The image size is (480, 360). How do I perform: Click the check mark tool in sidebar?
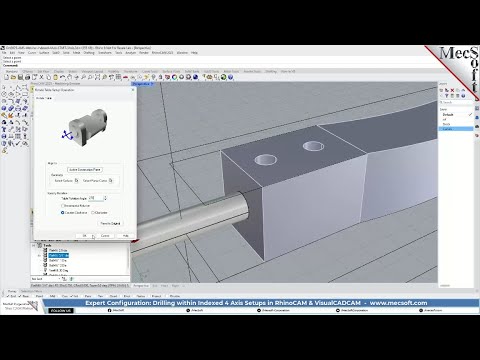pyautogui.click(x=18, y=143)
